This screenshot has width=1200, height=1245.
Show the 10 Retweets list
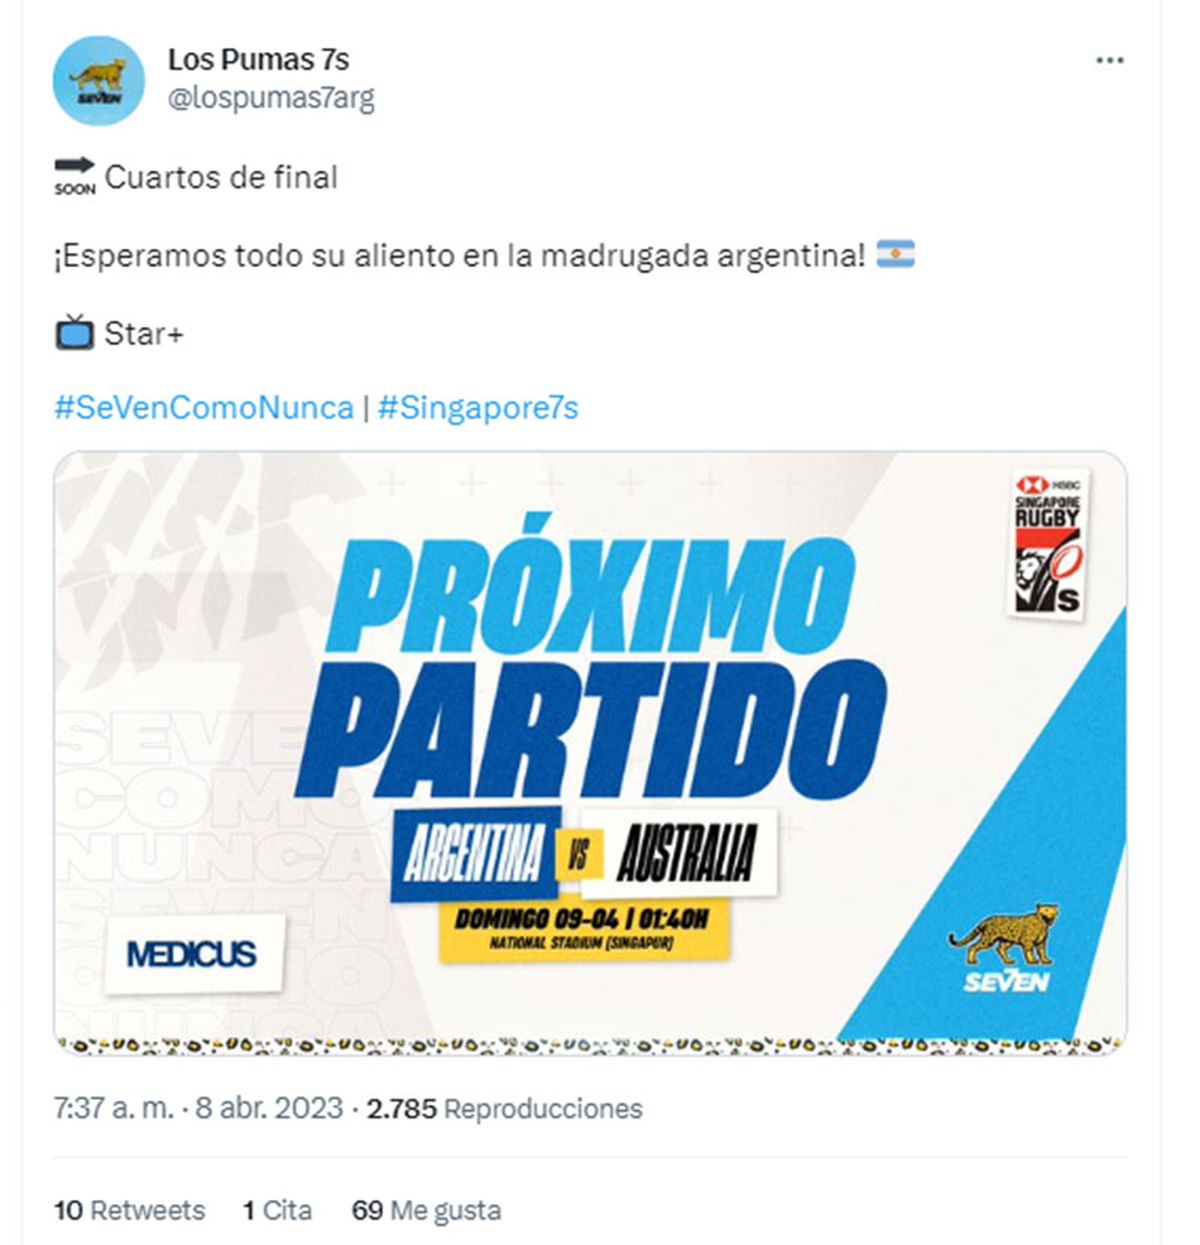129,1210
